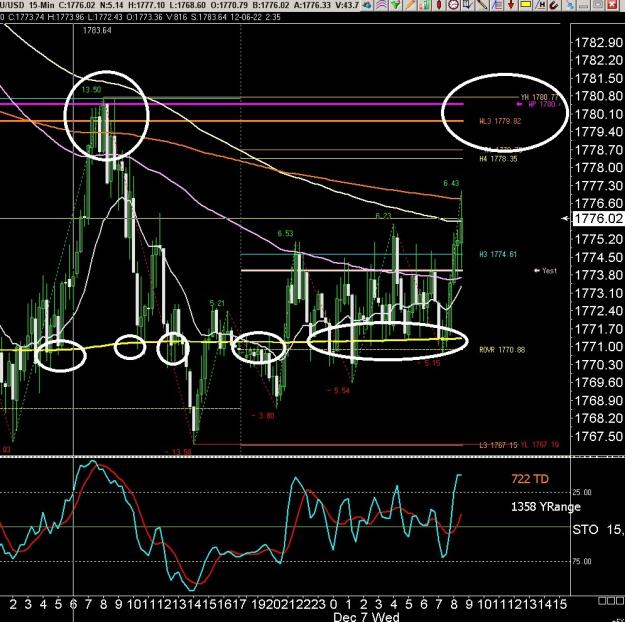Image resolution: width=625 pixels, height=622 pixels.
Task: Open the purple bands indicator tool
Action: coord(381,5)
